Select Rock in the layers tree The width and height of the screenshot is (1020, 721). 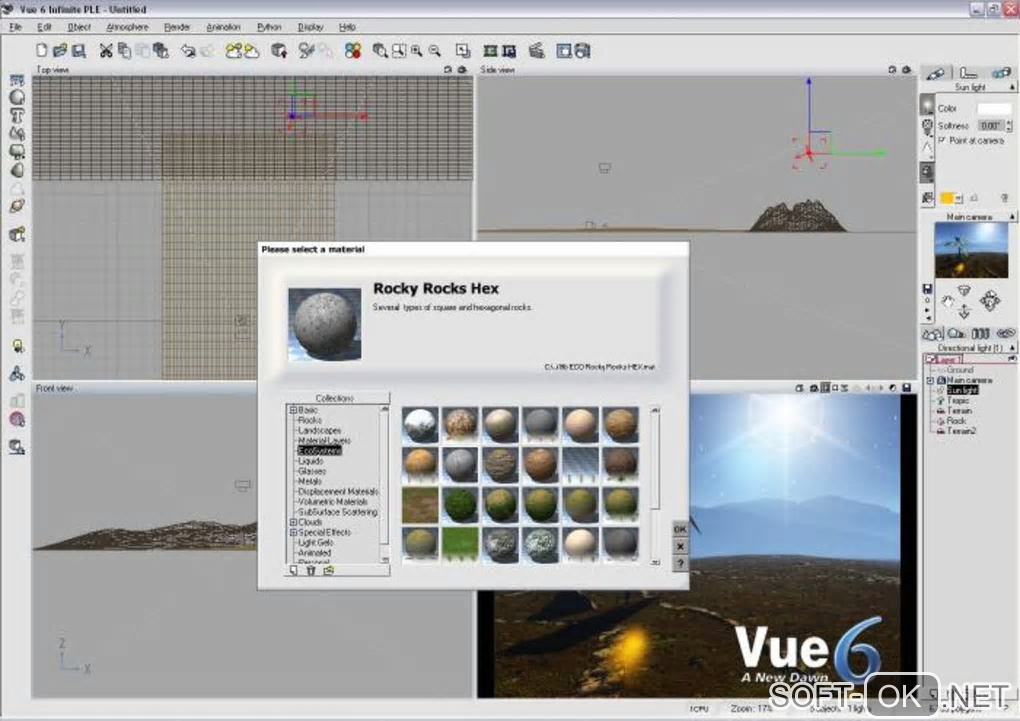[x=956, y=421]
